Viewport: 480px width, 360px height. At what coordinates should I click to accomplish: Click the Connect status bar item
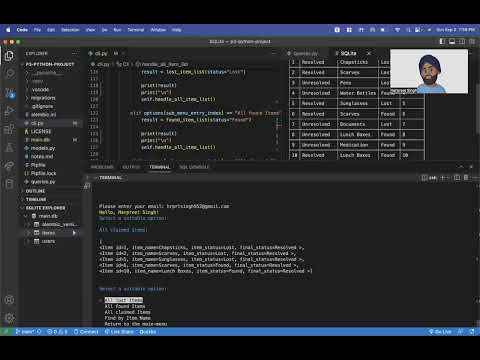86,332
